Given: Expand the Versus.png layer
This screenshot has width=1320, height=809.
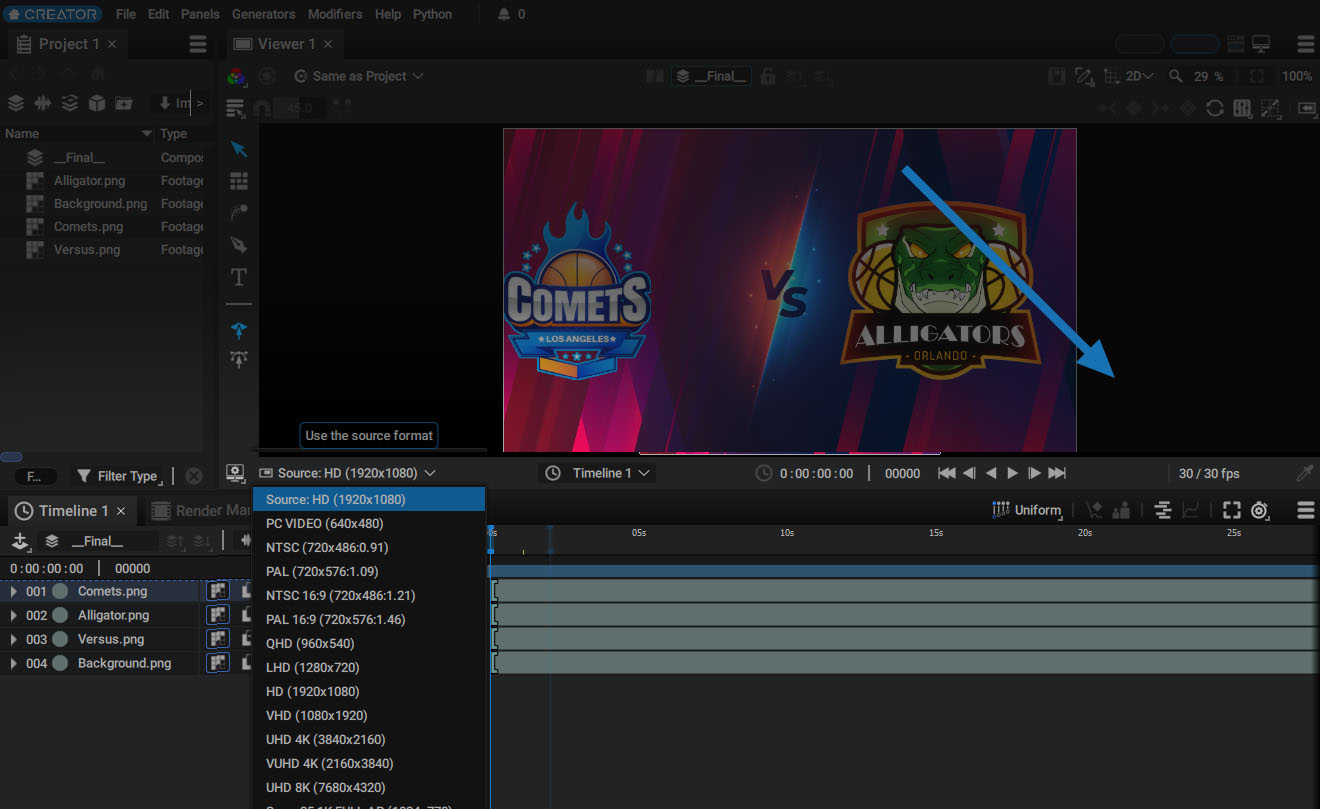Looking at the screenshot, I should click(13, 639).
